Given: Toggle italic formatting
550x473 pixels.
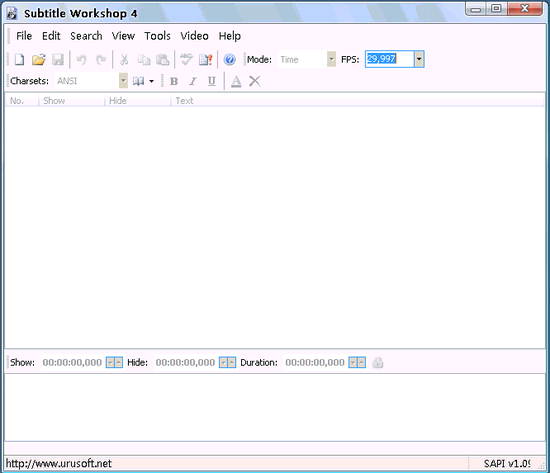Looking at the screenshot, I should tap(193, 81).
